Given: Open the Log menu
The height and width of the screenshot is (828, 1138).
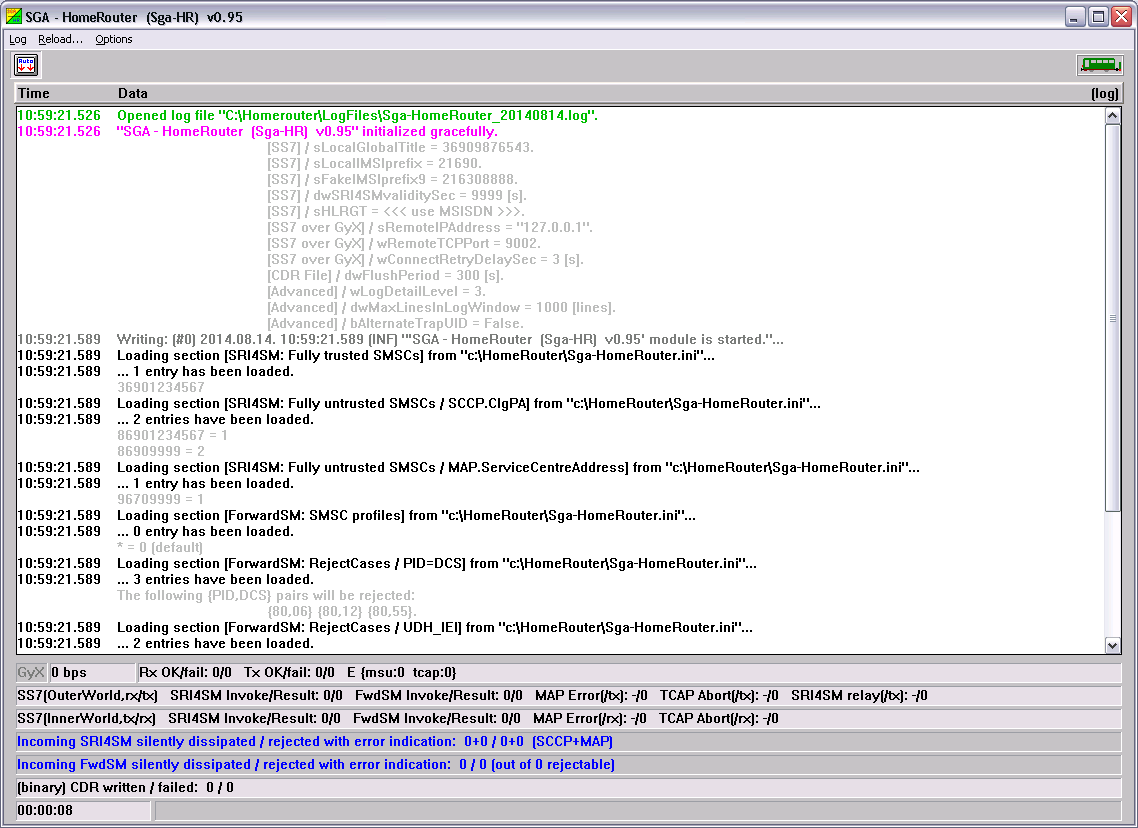Looking at the screenshot, I should coord(18,40).
